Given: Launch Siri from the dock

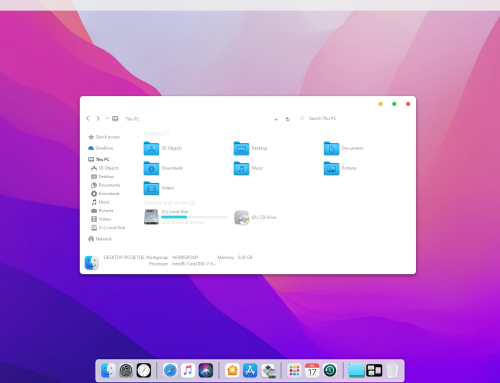Looking at the screenshot, I should 206,370.
